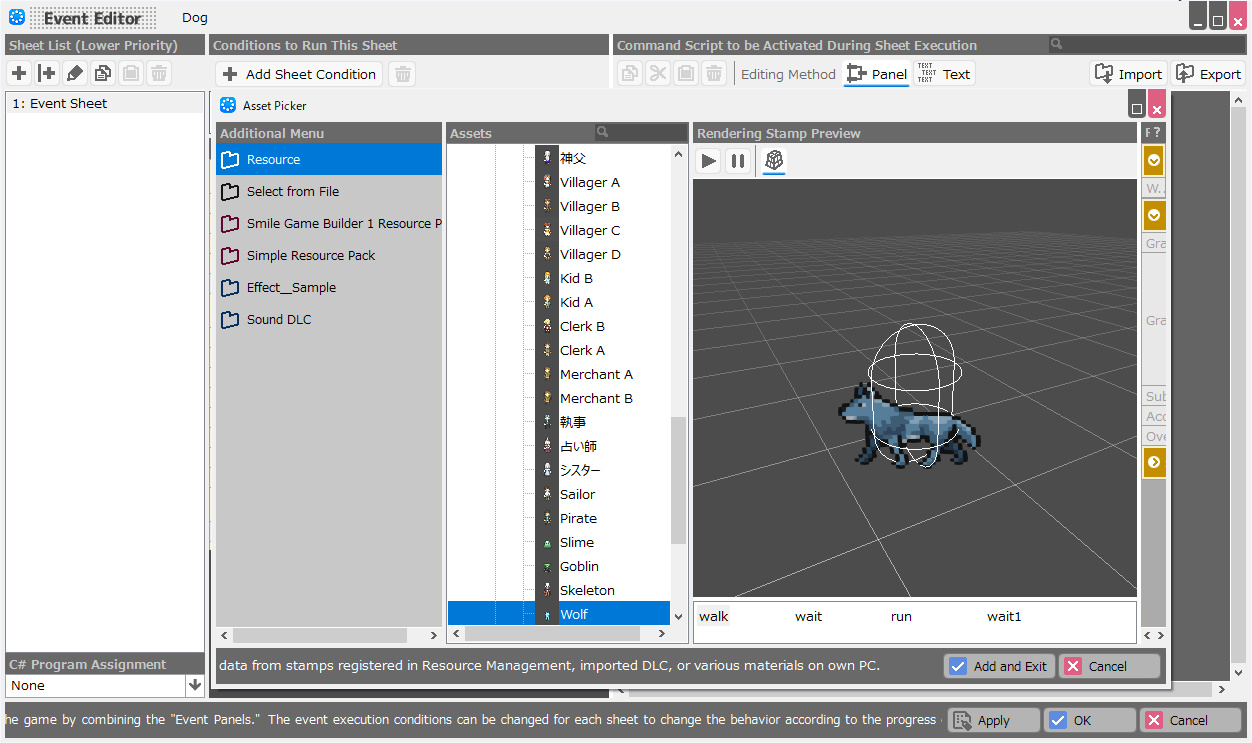Pause the stamp animation preview
This screenshot has width=1252, height=743.
[738, 161]
